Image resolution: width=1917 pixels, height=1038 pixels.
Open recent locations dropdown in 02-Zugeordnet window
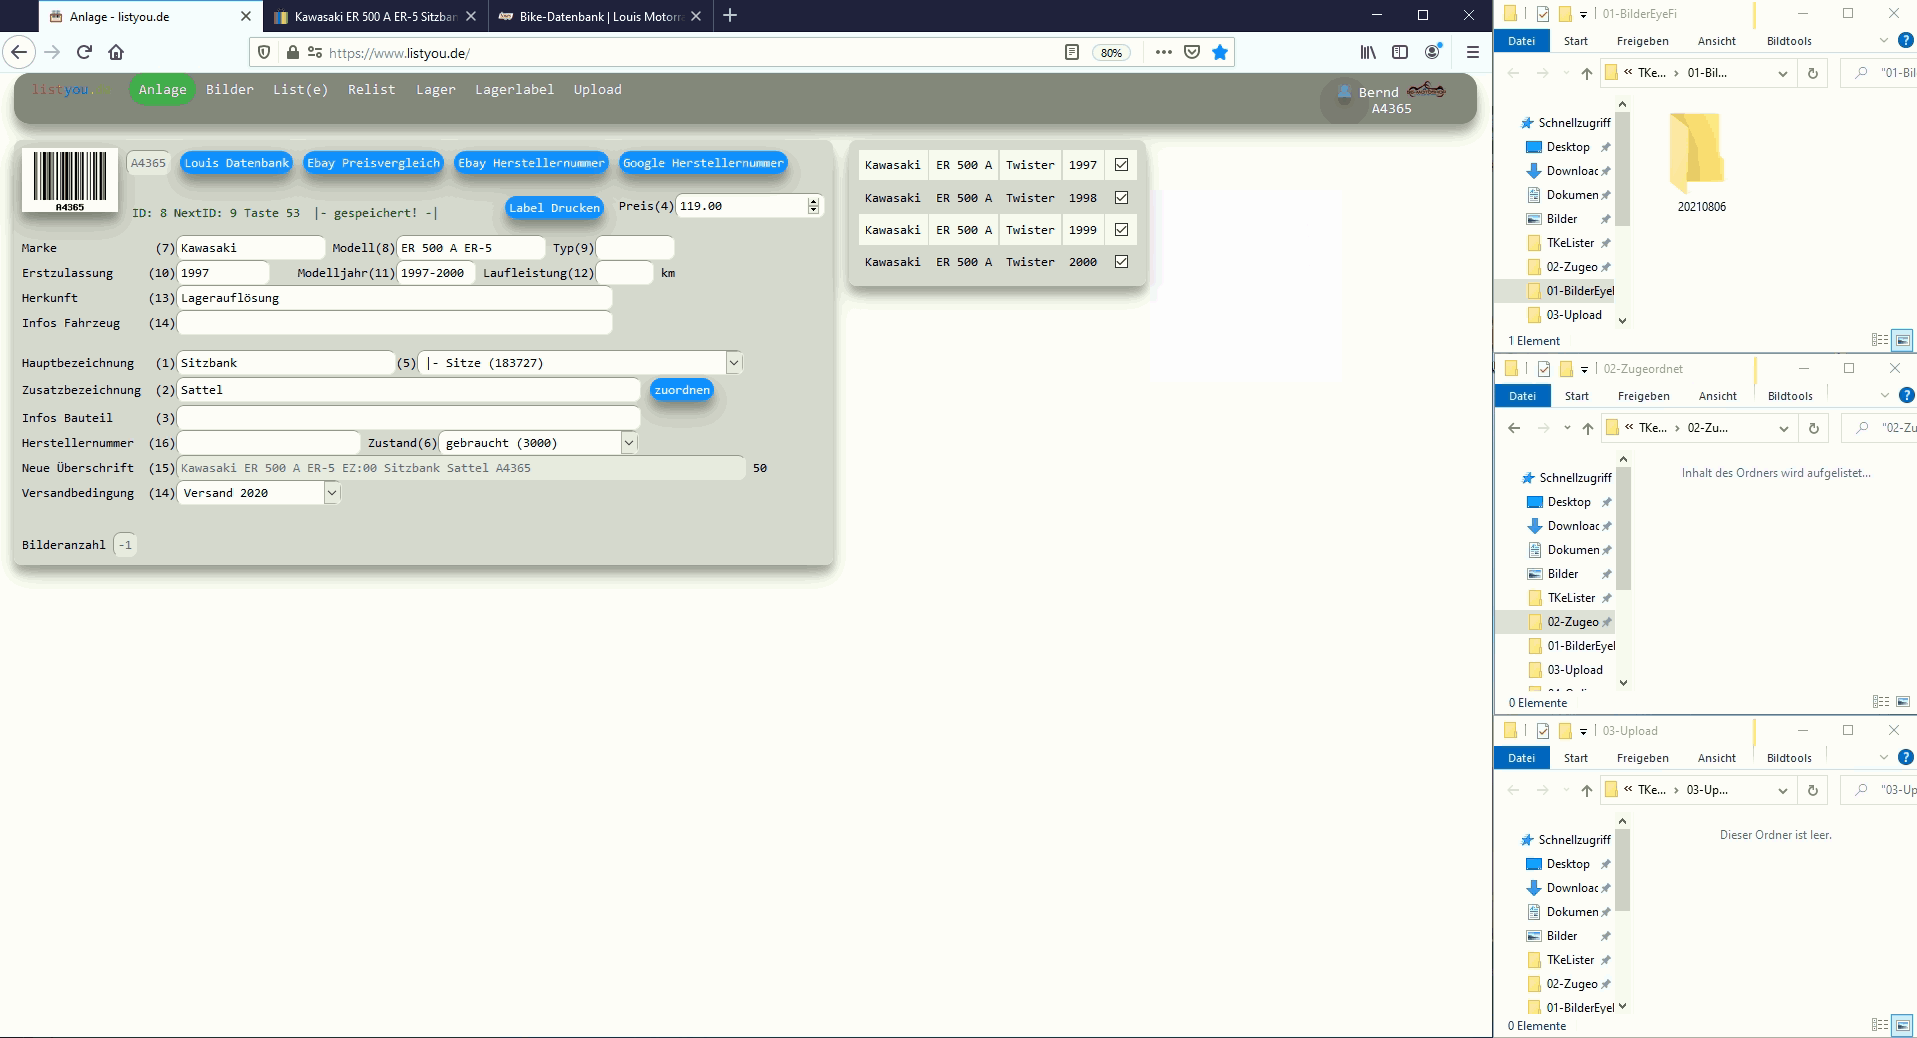pos(1567,428)
